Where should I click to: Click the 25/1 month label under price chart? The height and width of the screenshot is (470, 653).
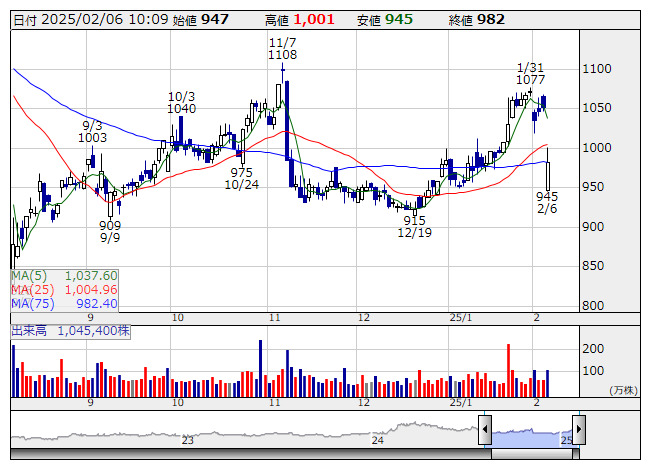tap(461, 318)
